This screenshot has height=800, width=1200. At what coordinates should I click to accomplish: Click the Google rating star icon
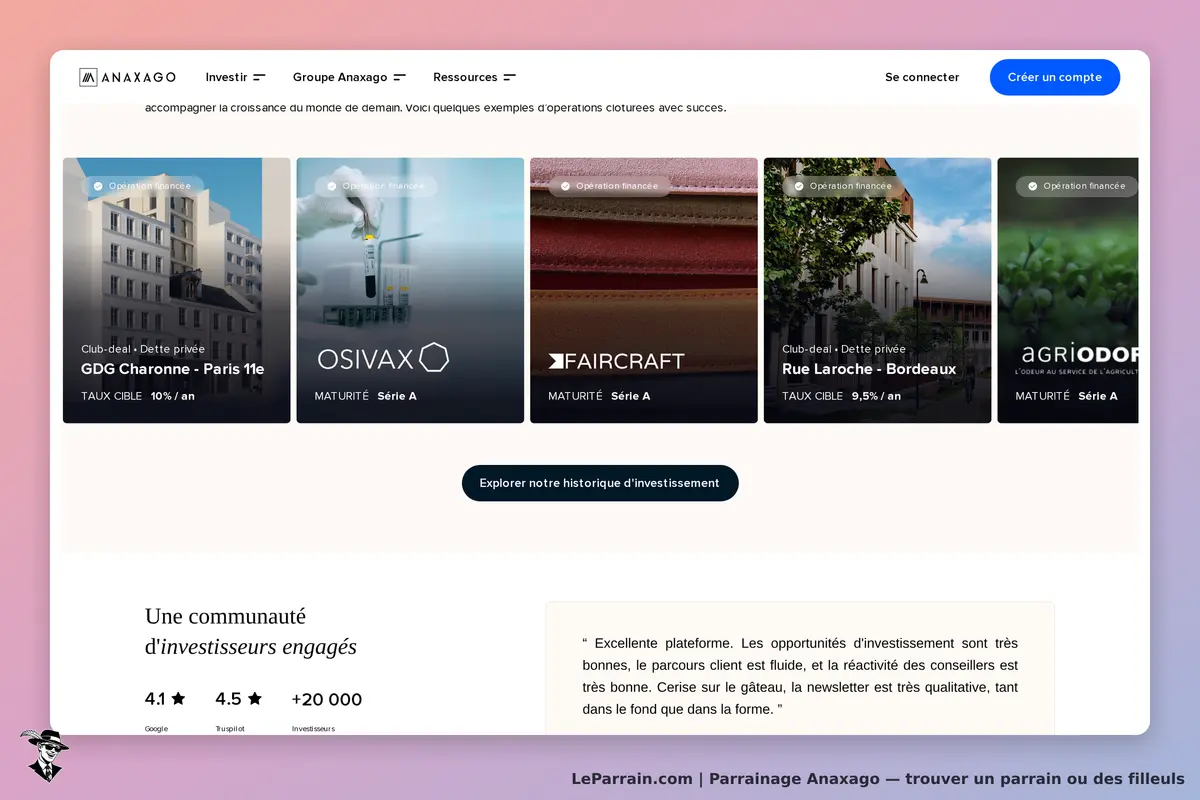[178, 699]
